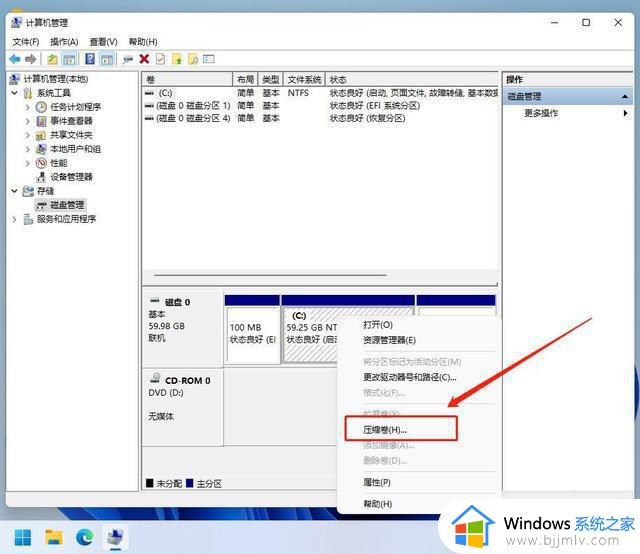
Task: Select the 磁盘 0 磁盘分区 4 row
Action: click(320, 118)
